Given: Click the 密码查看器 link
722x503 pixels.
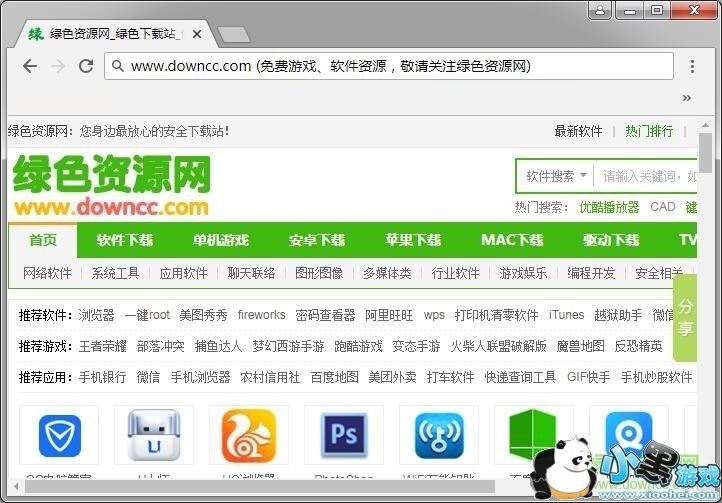Looking at the screenshot, I should 326,315.
